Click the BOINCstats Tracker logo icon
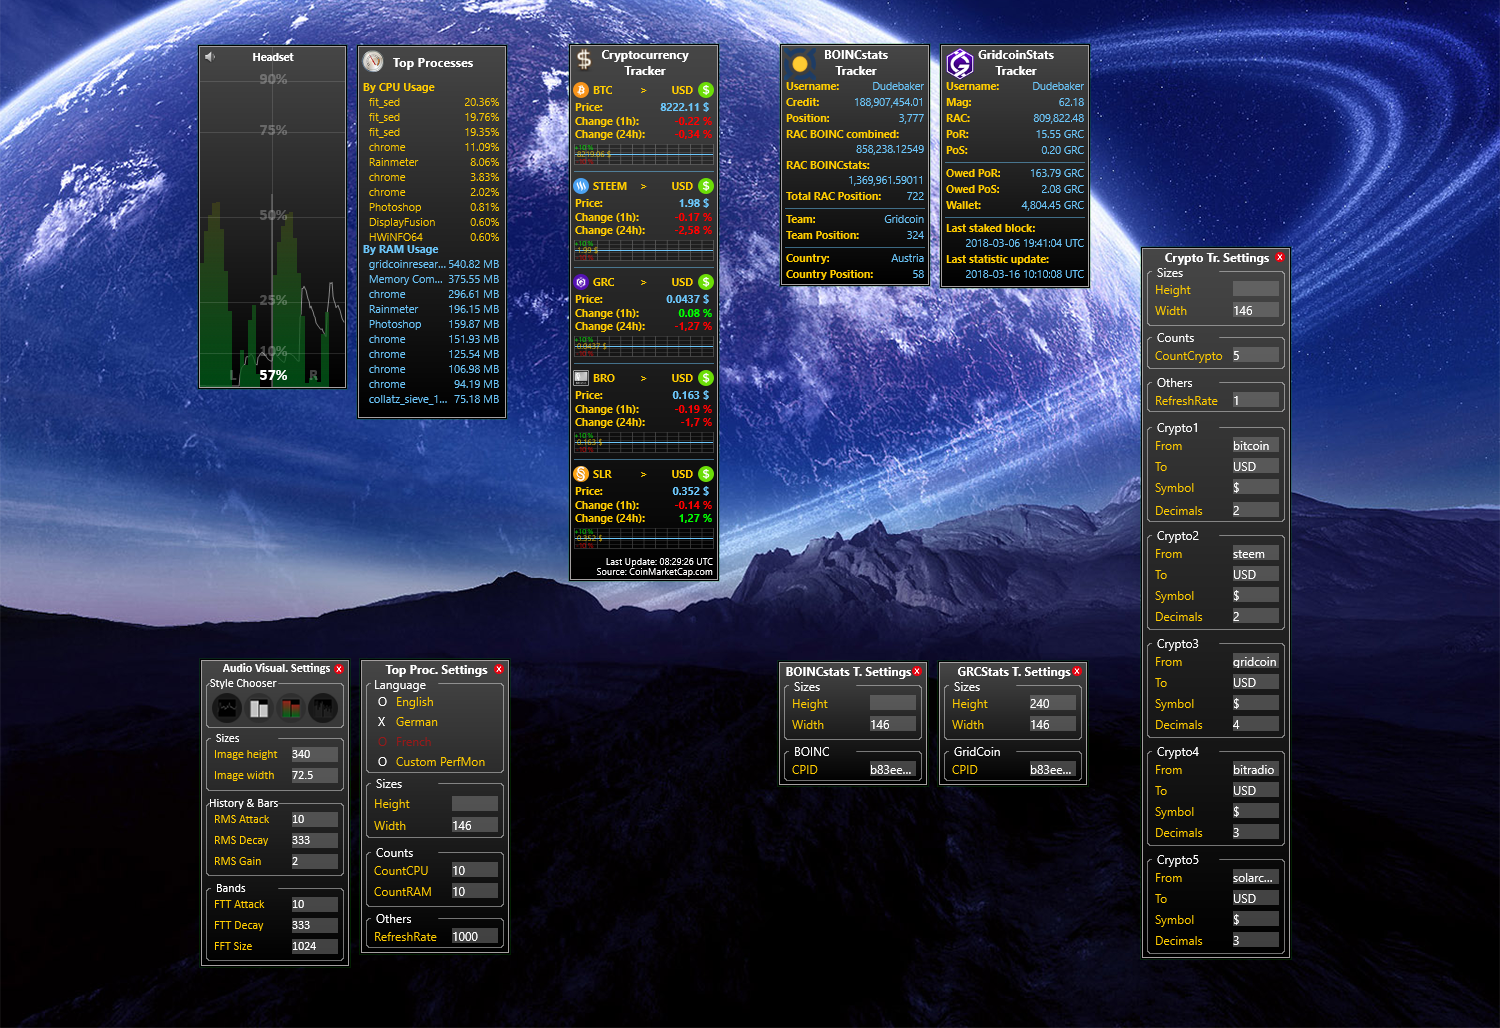The width and height of the screenshot is (1500, 1028). (x=799, y=63)
